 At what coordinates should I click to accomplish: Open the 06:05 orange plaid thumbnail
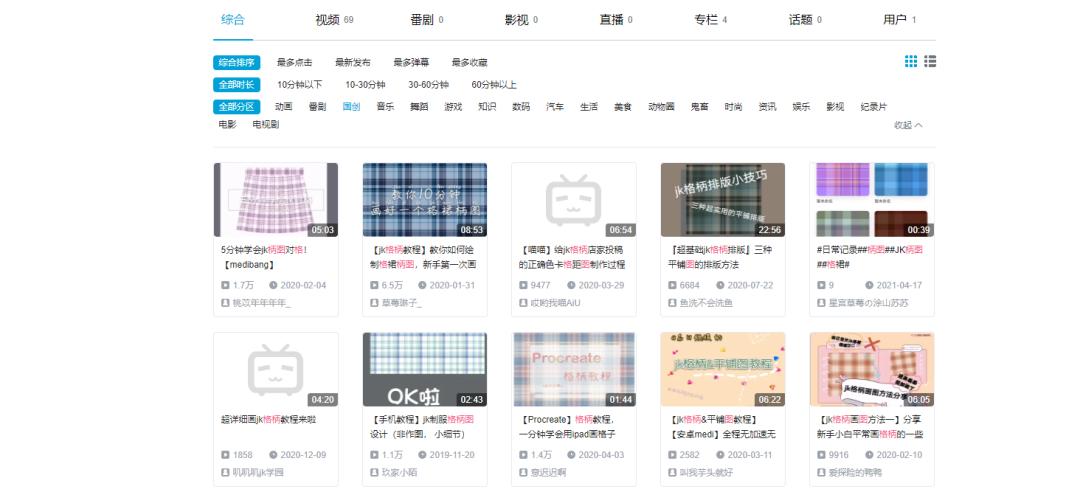click(x=872, y=369)
